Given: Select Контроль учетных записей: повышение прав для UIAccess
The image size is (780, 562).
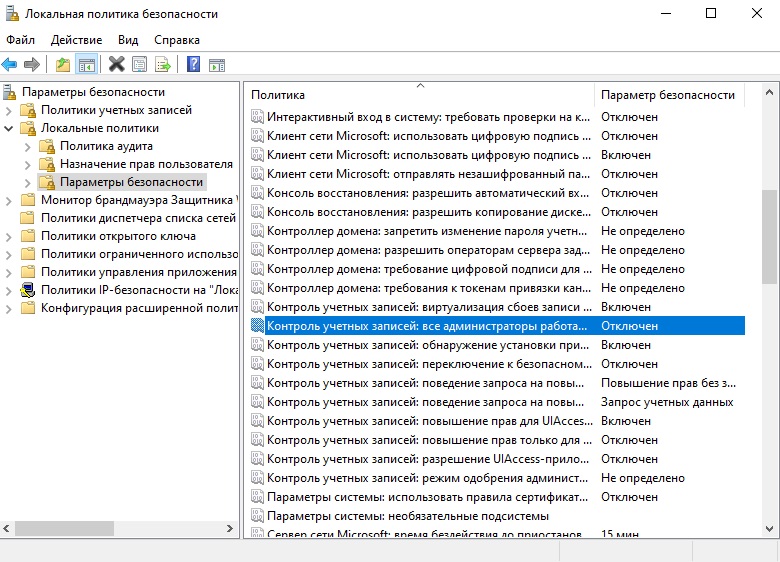Looking at the screenshot, I should 430,421.
